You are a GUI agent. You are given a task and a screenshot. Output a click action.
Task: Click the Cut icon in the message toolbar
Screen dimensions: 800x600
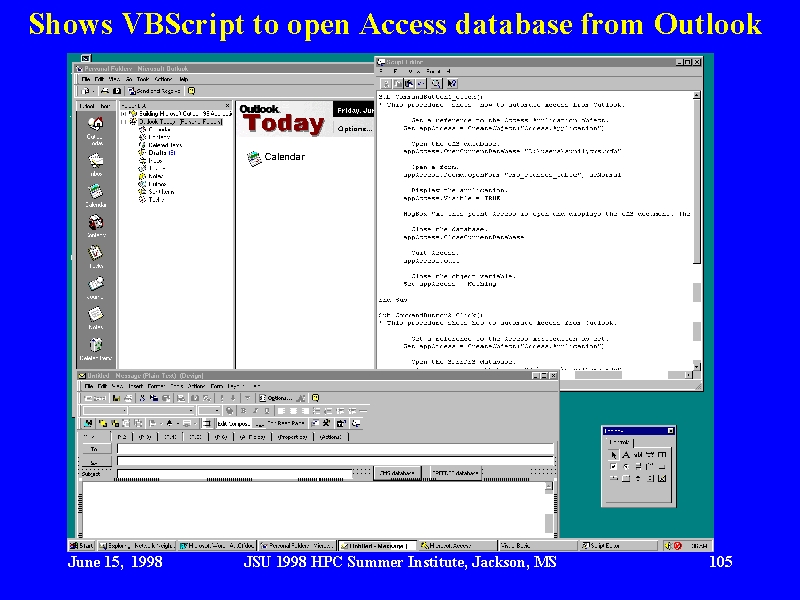coord(142,398)
